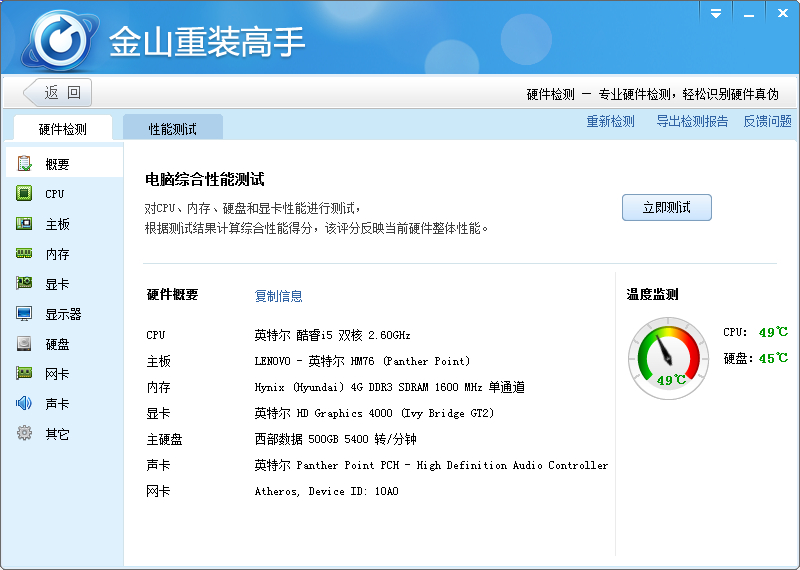Image resolution: width=800 pixels, height=570 pixels.
Task: Click the 英特尔 HD Graphics 4000 text
Action: (x=374, y=413)
